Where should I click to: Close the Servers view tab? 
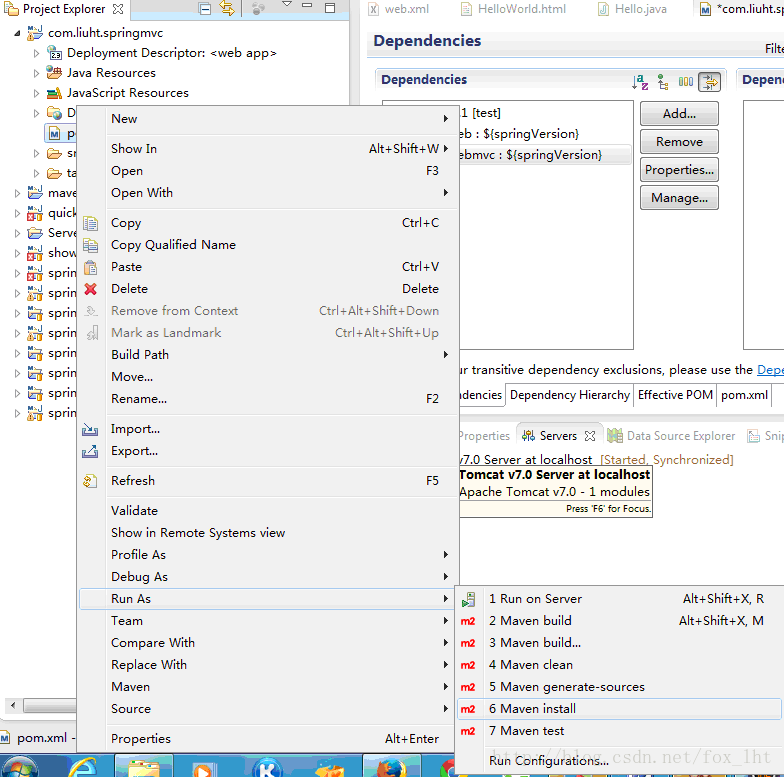(x=590, y=436)
